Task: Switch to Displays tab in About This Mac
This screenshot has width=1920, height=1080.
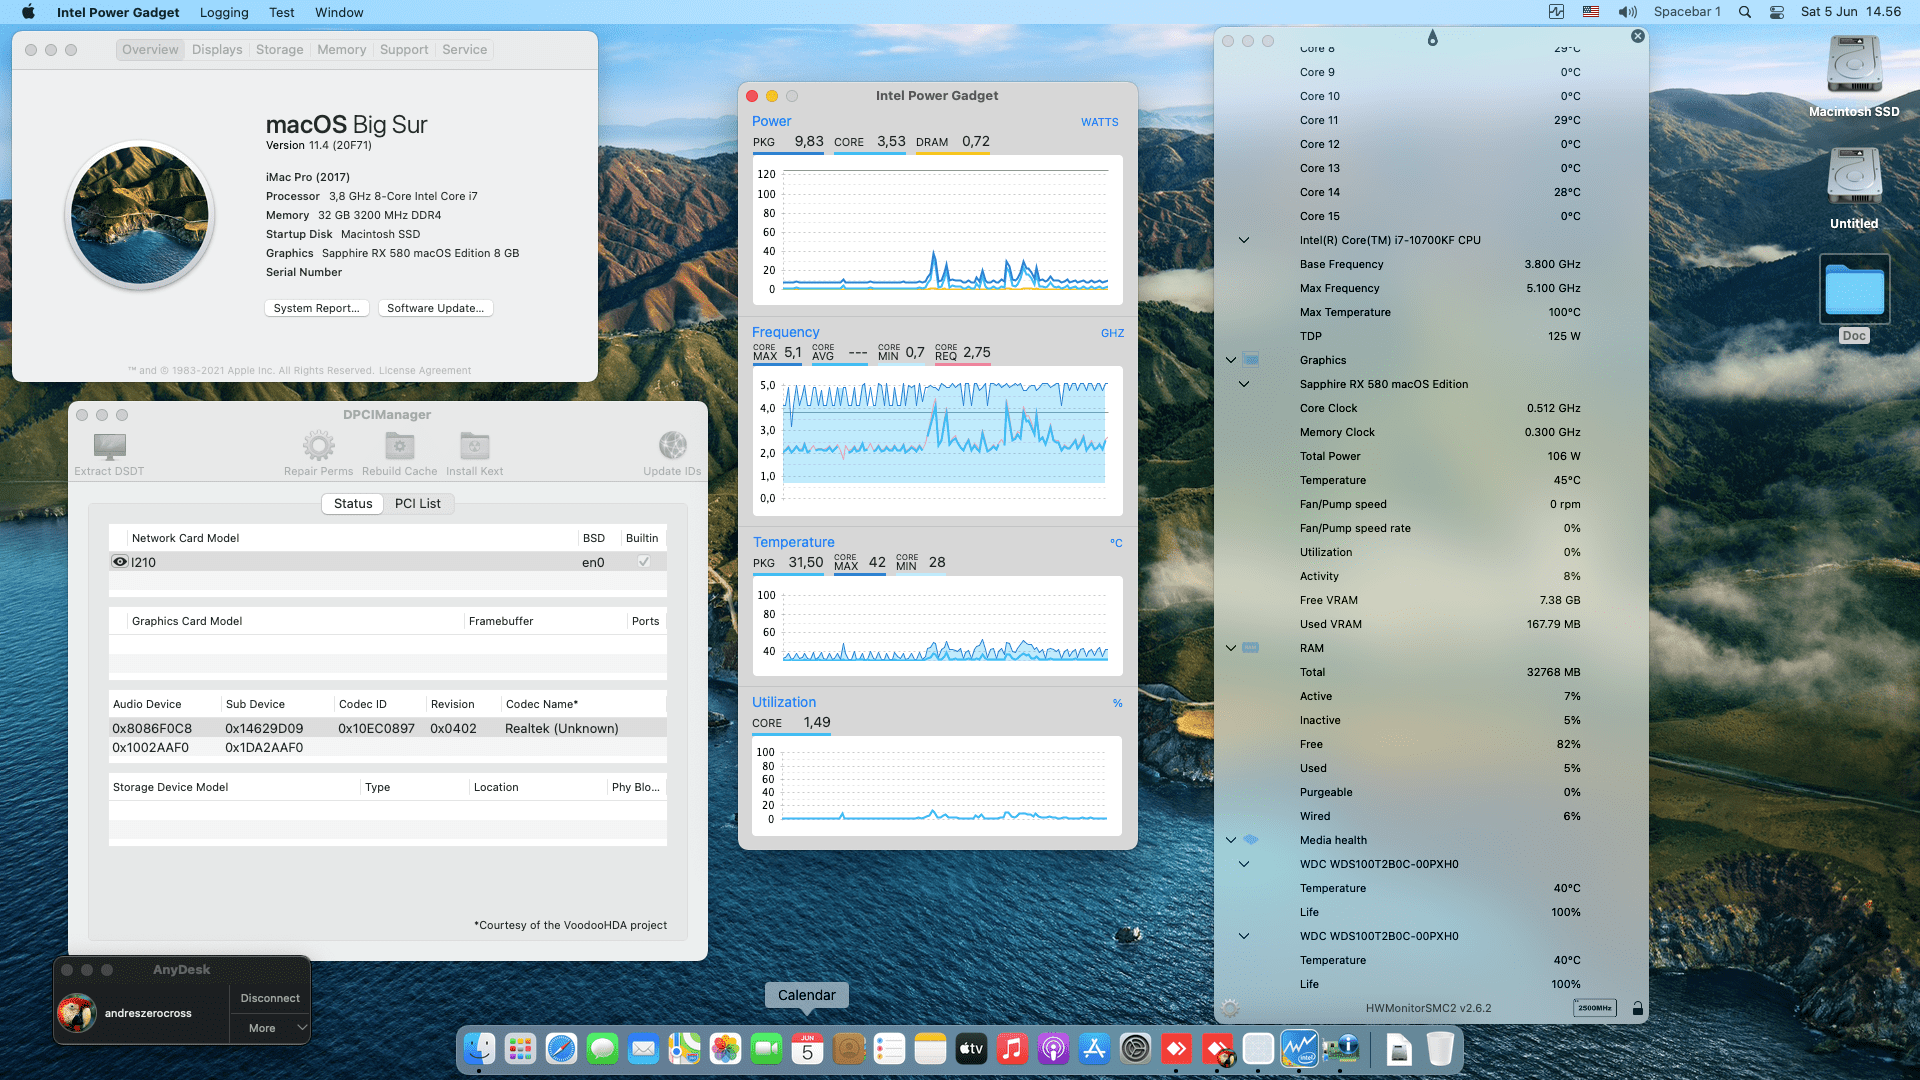Action: (x=217, y=49)
